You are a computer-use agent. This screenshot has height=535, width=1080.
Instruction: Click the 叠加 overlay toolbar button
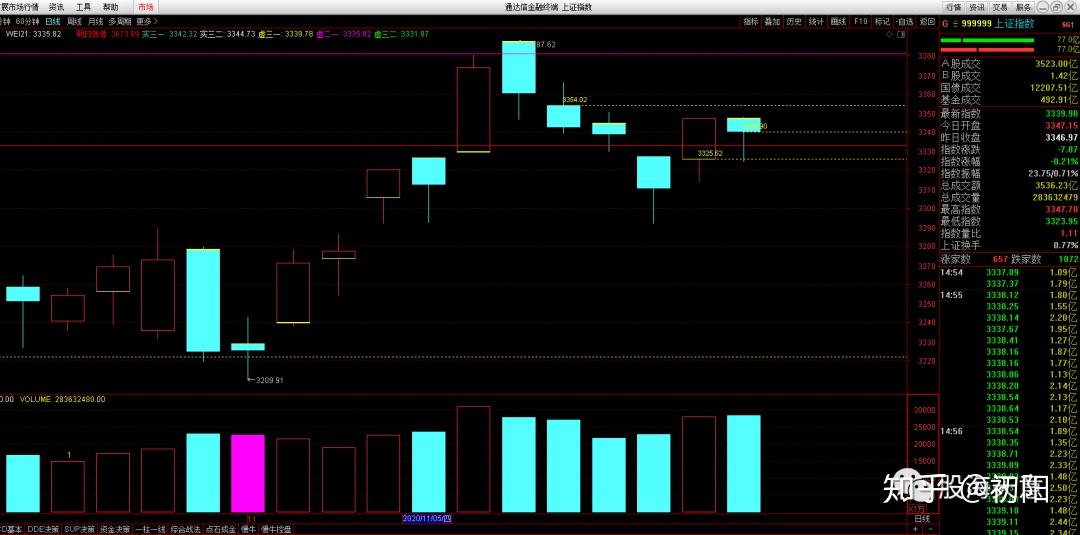tap(772, 21)
